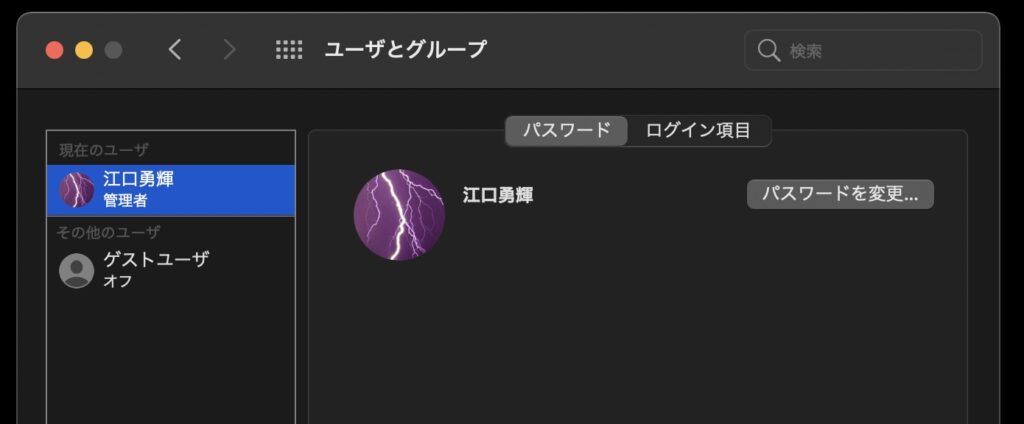Click the gray disabled zoom button
Viewport: 1024px width, 424px height.
point(113,50)
